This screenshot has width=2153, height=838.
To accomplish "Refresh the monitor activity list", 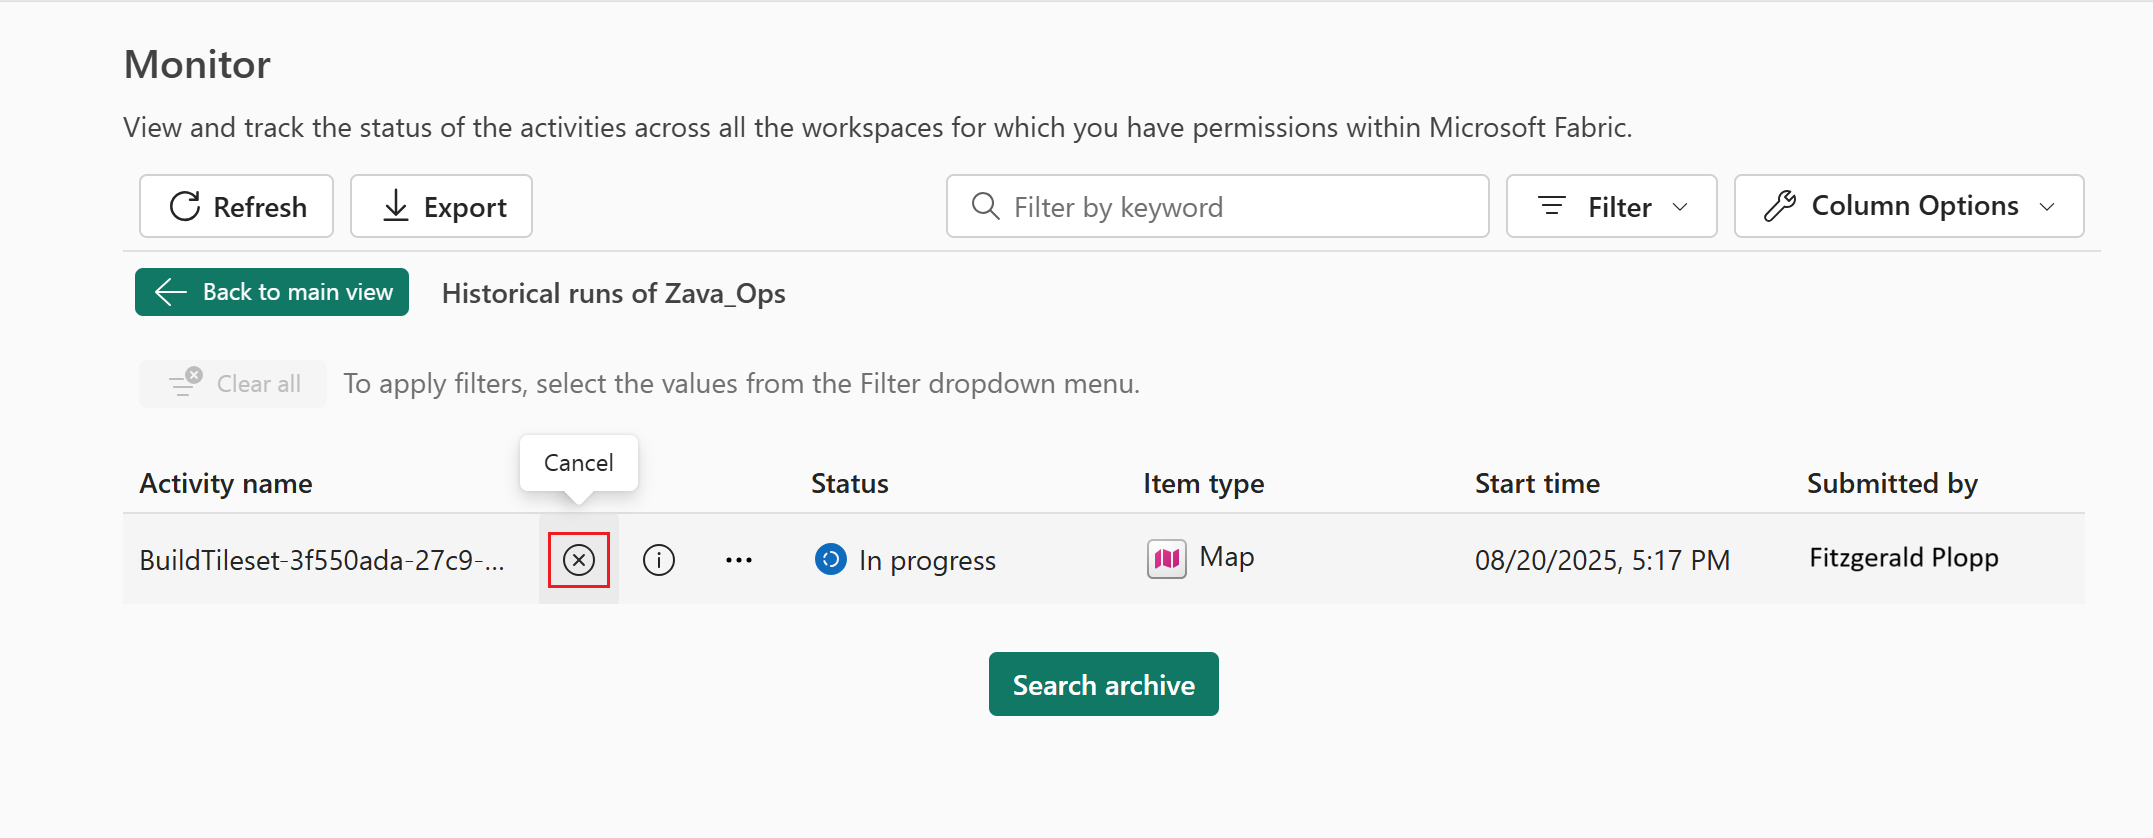I will pyautogui.click(x=236, y=206).
